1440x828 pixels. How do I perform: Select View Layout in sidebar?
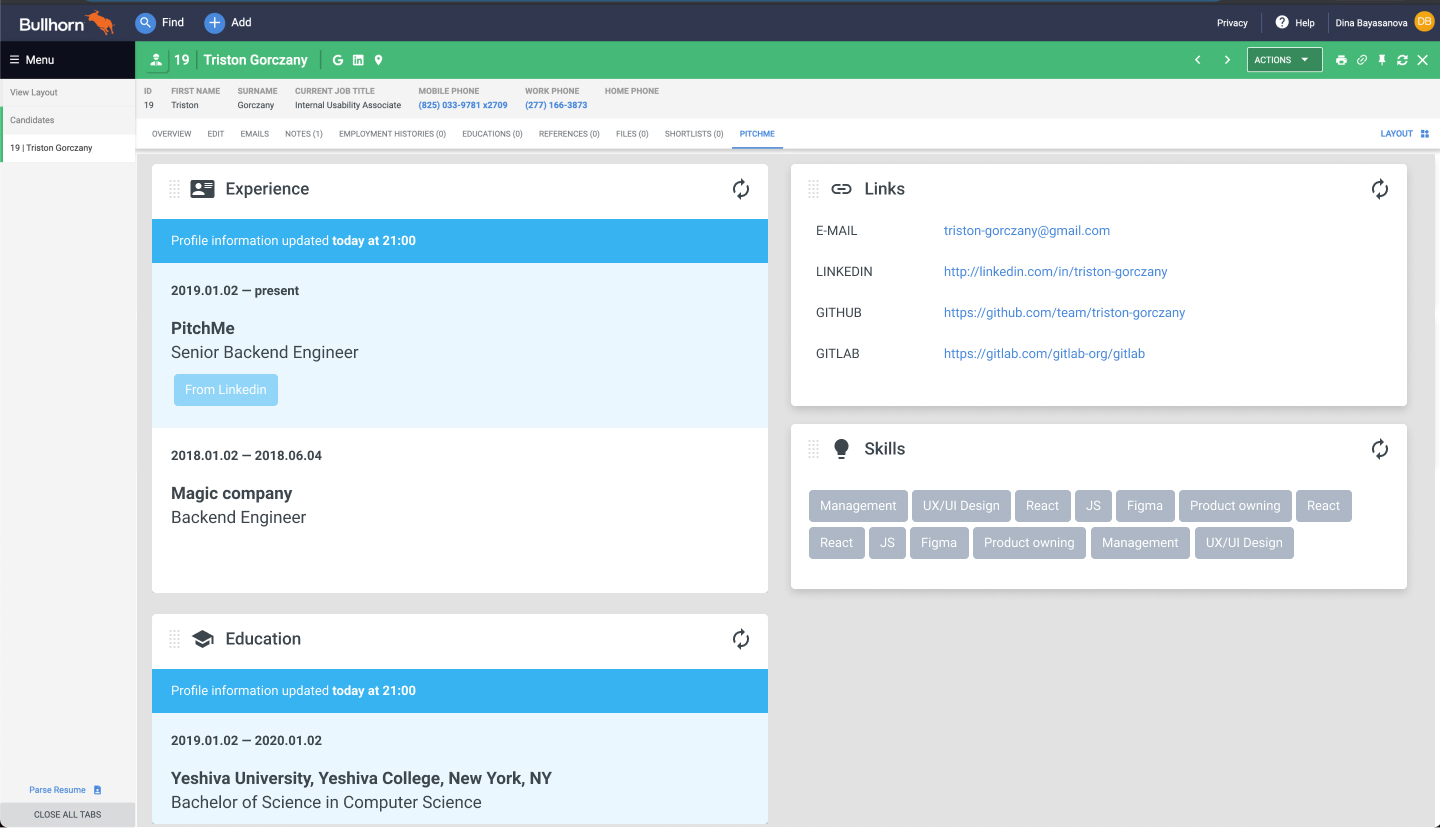pyautogui.click(x=34, y=92)
